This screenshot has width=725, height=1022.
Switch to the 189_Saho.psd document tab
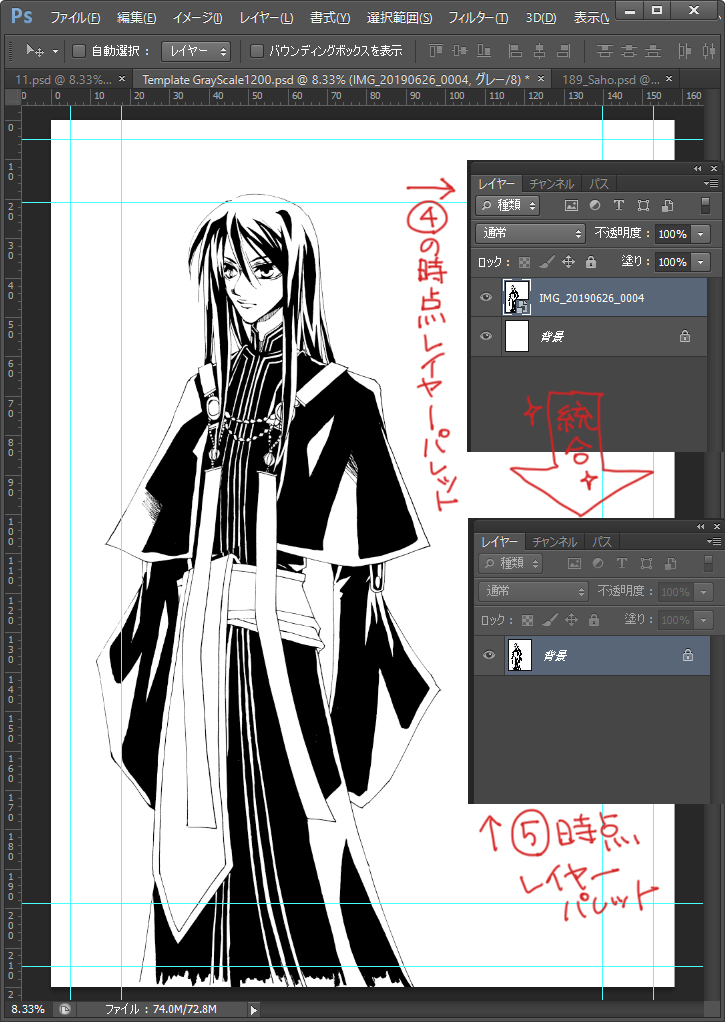tap(610, 80)
